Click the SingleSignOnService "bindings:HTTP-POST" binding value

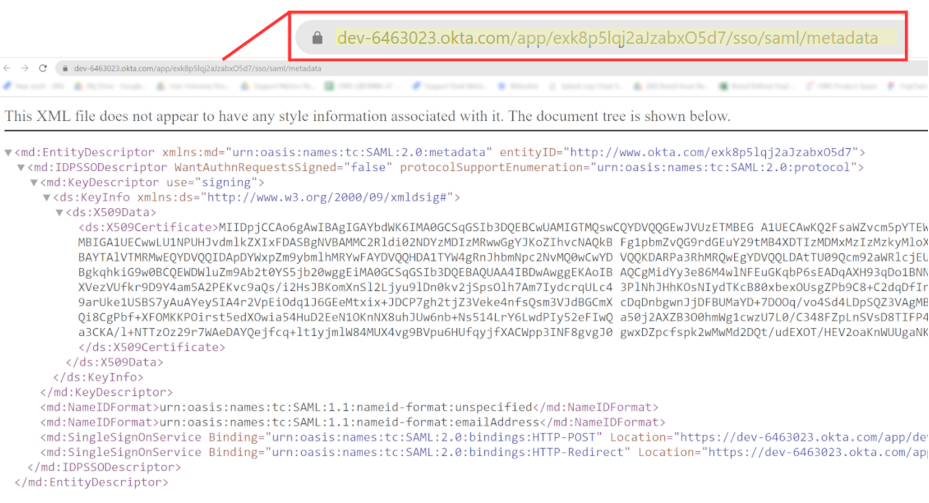click(434, 437)
